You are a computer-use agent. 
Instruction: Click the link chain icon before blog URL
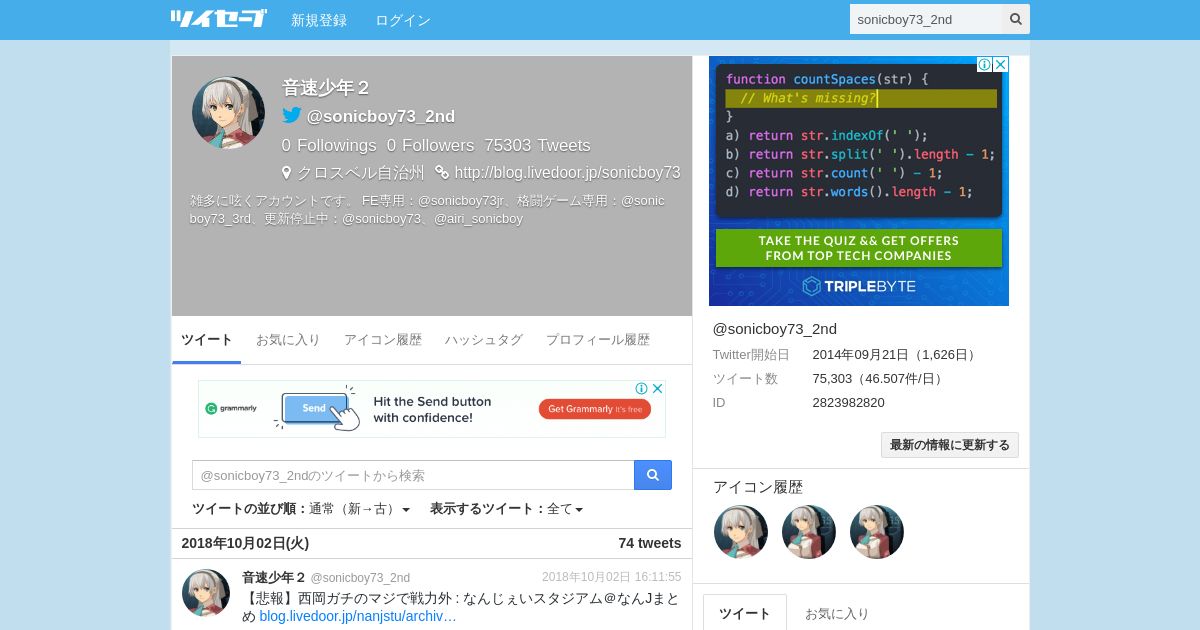tap(442, 172)
